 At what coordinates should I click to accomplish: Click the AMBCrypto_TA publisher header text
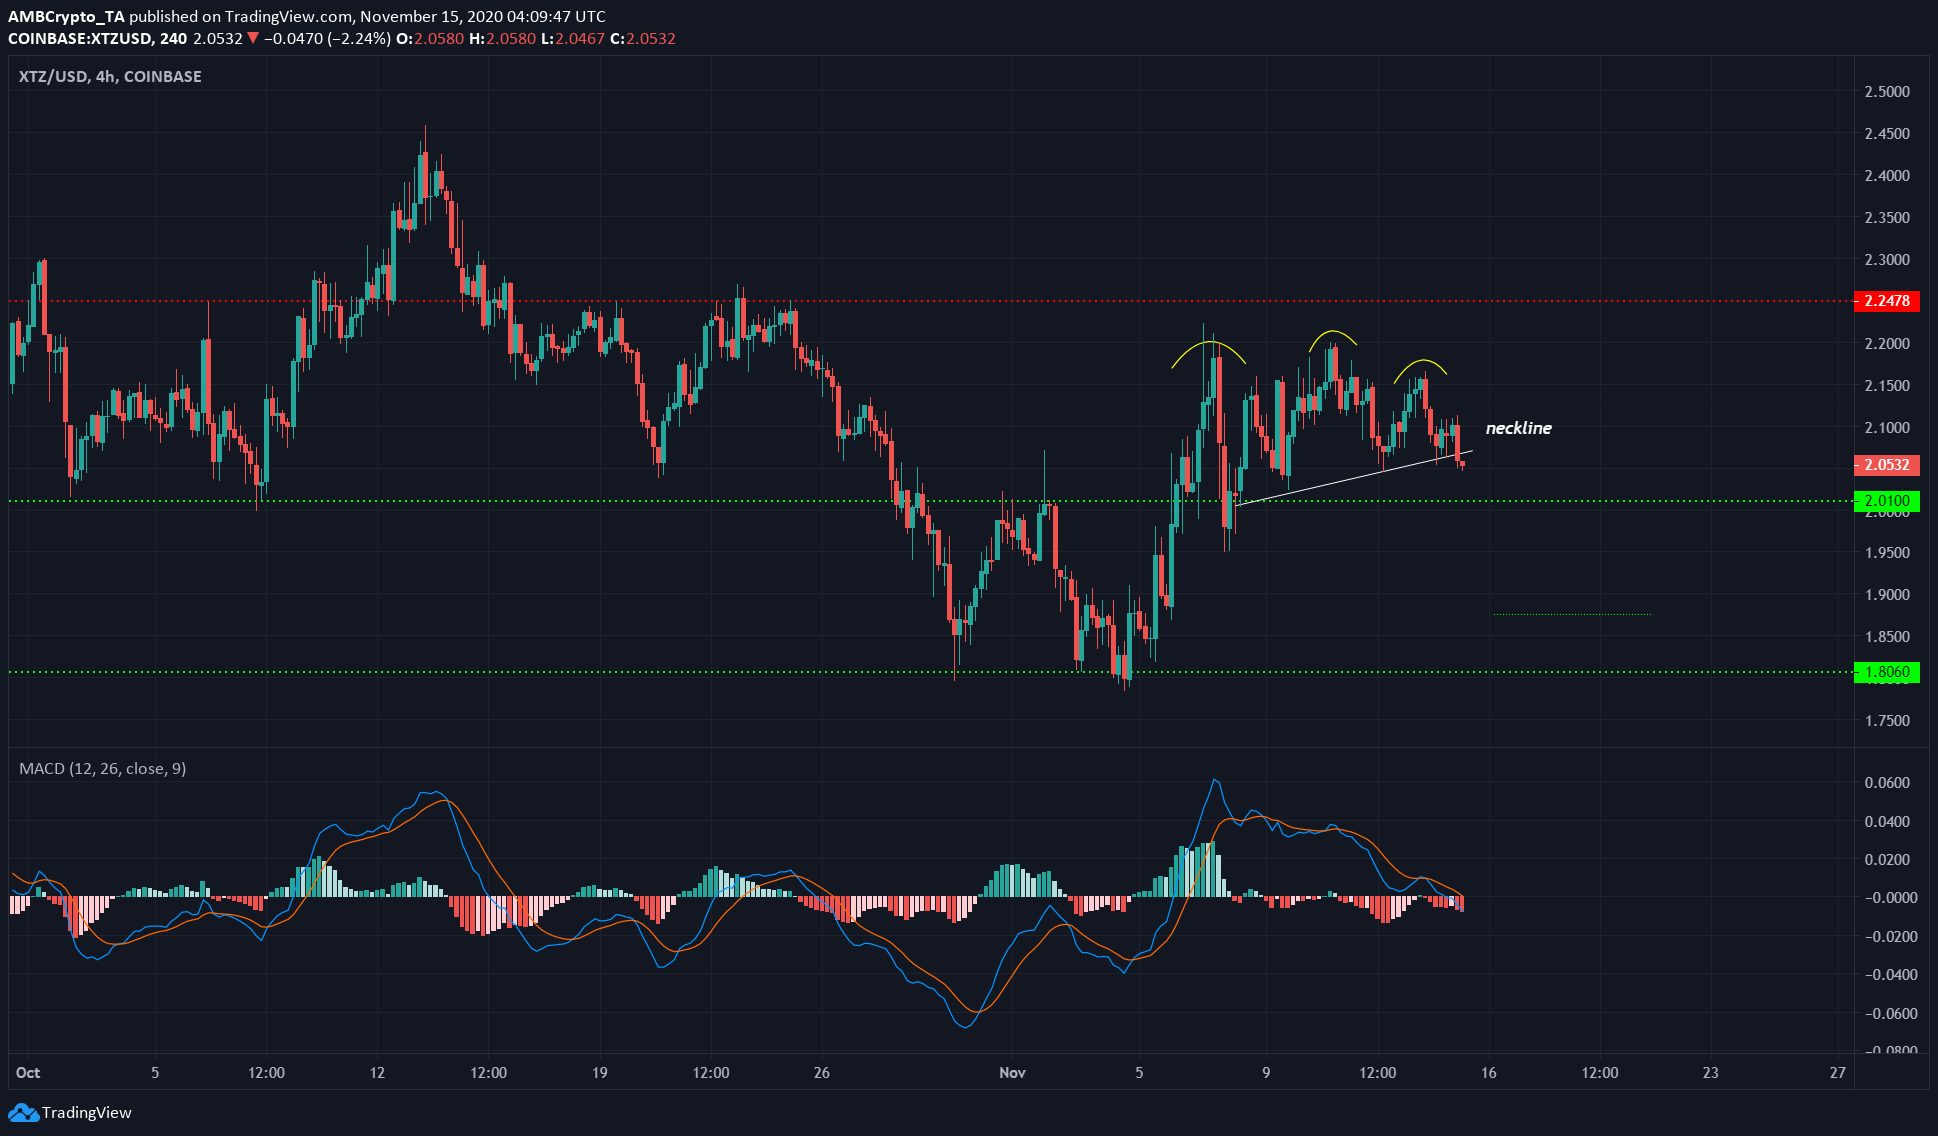(66, 17)
